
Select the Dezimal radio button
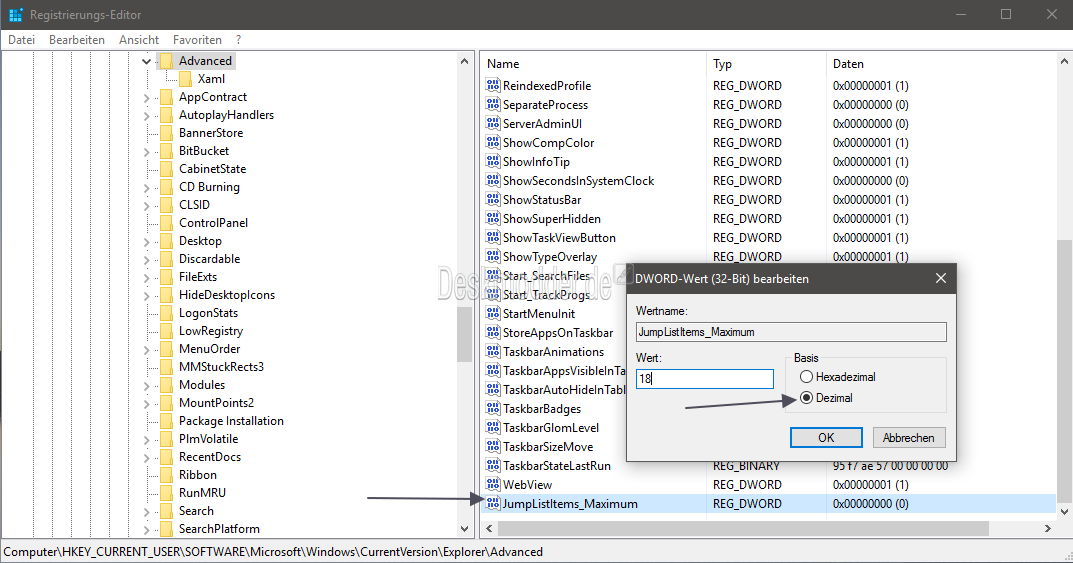click(807, 397)
